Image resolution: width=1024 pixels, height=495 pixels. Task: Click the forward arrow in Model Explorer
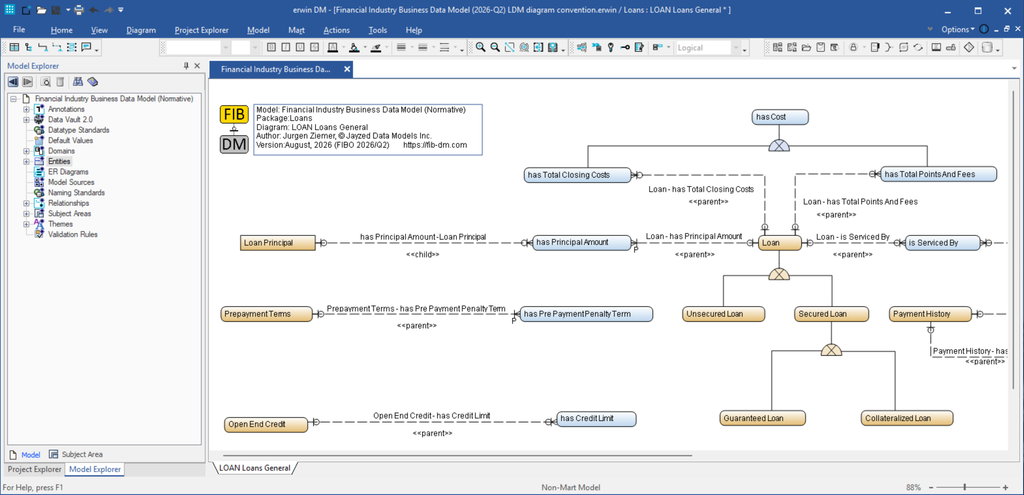point(27,82)
